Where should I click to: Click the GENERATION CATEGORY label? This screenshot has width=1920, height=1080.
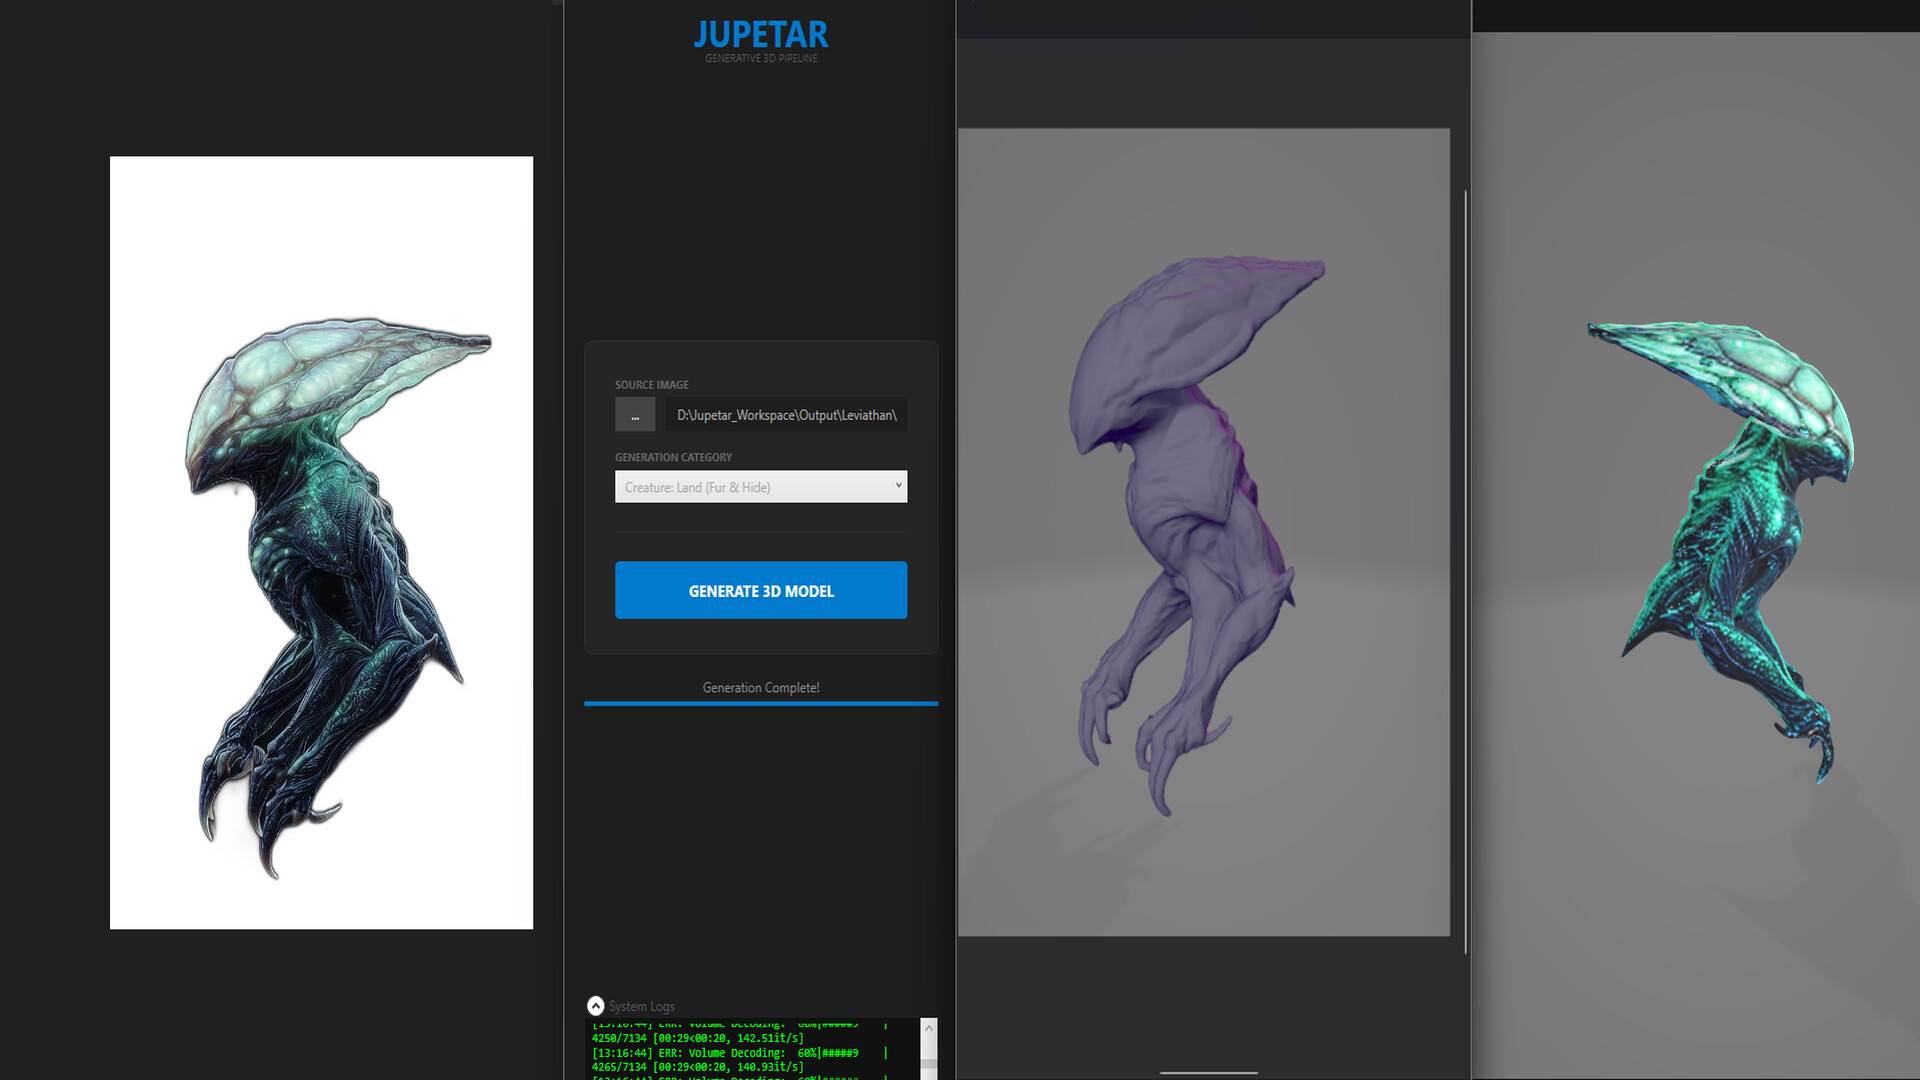coord(673,457)
